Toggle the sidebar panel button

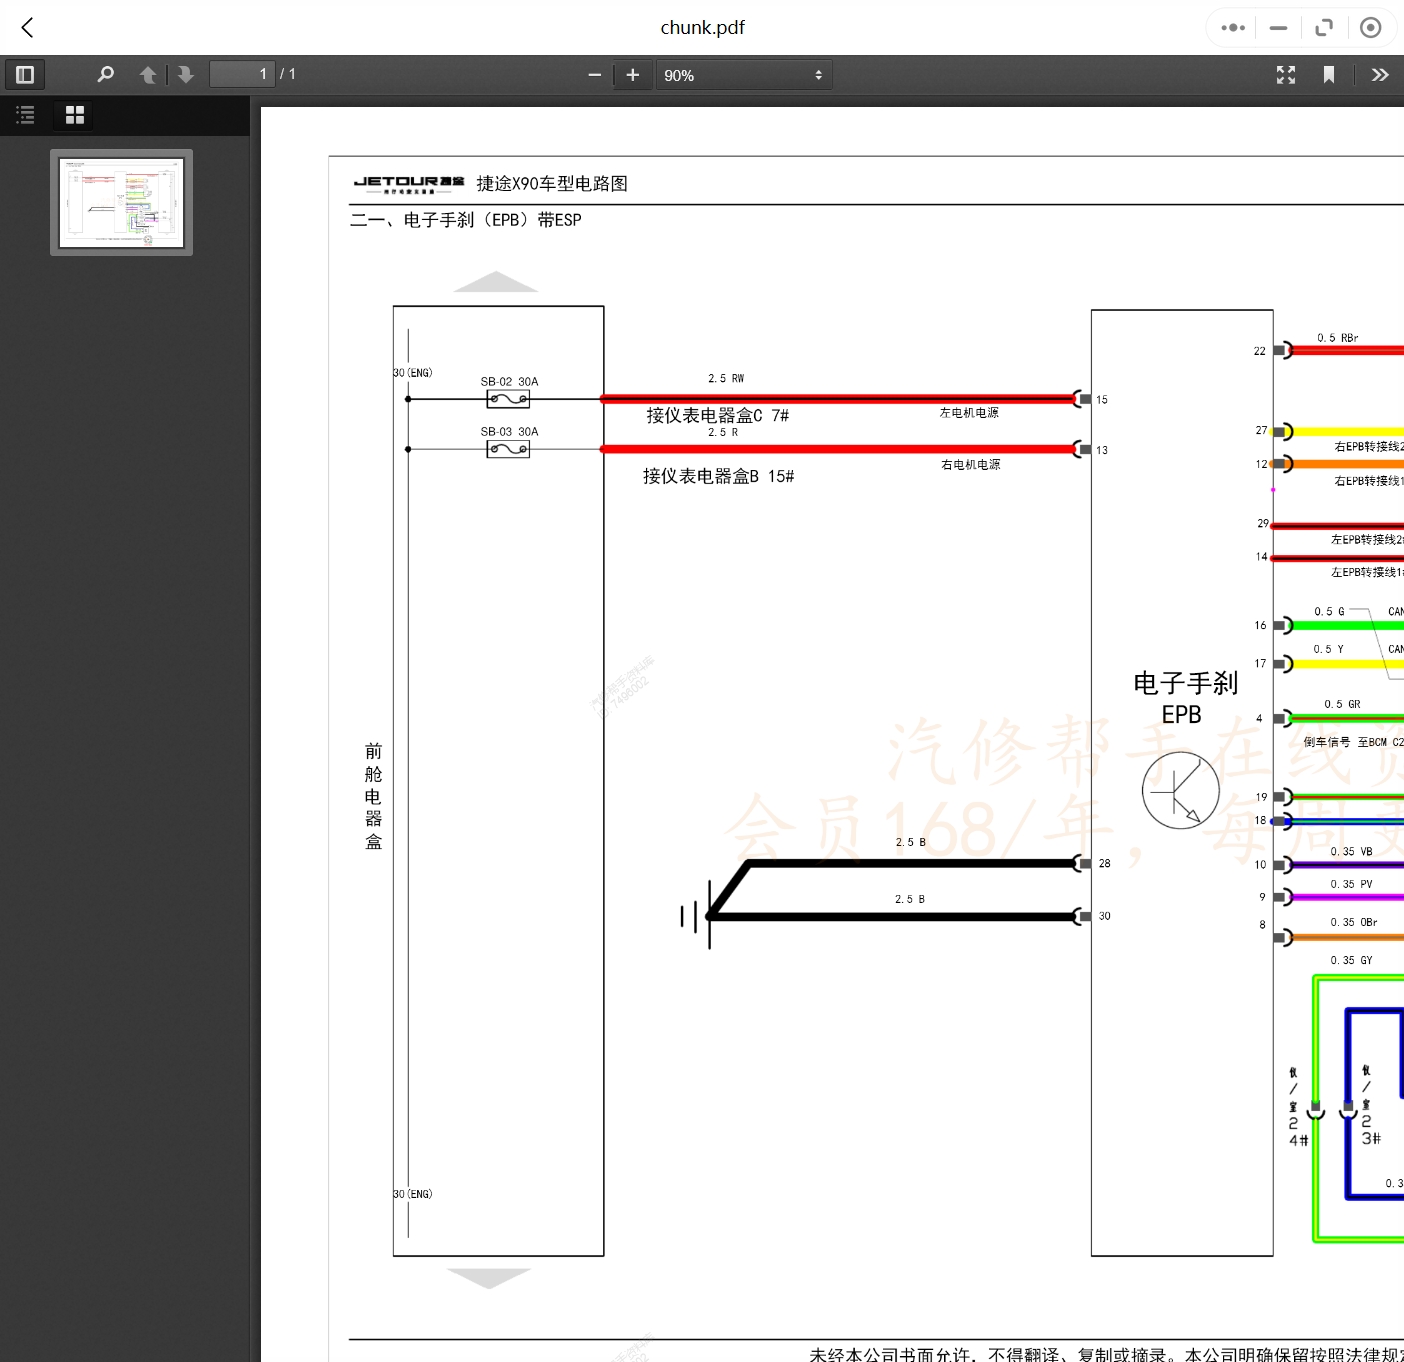click(x=25, y=75)
